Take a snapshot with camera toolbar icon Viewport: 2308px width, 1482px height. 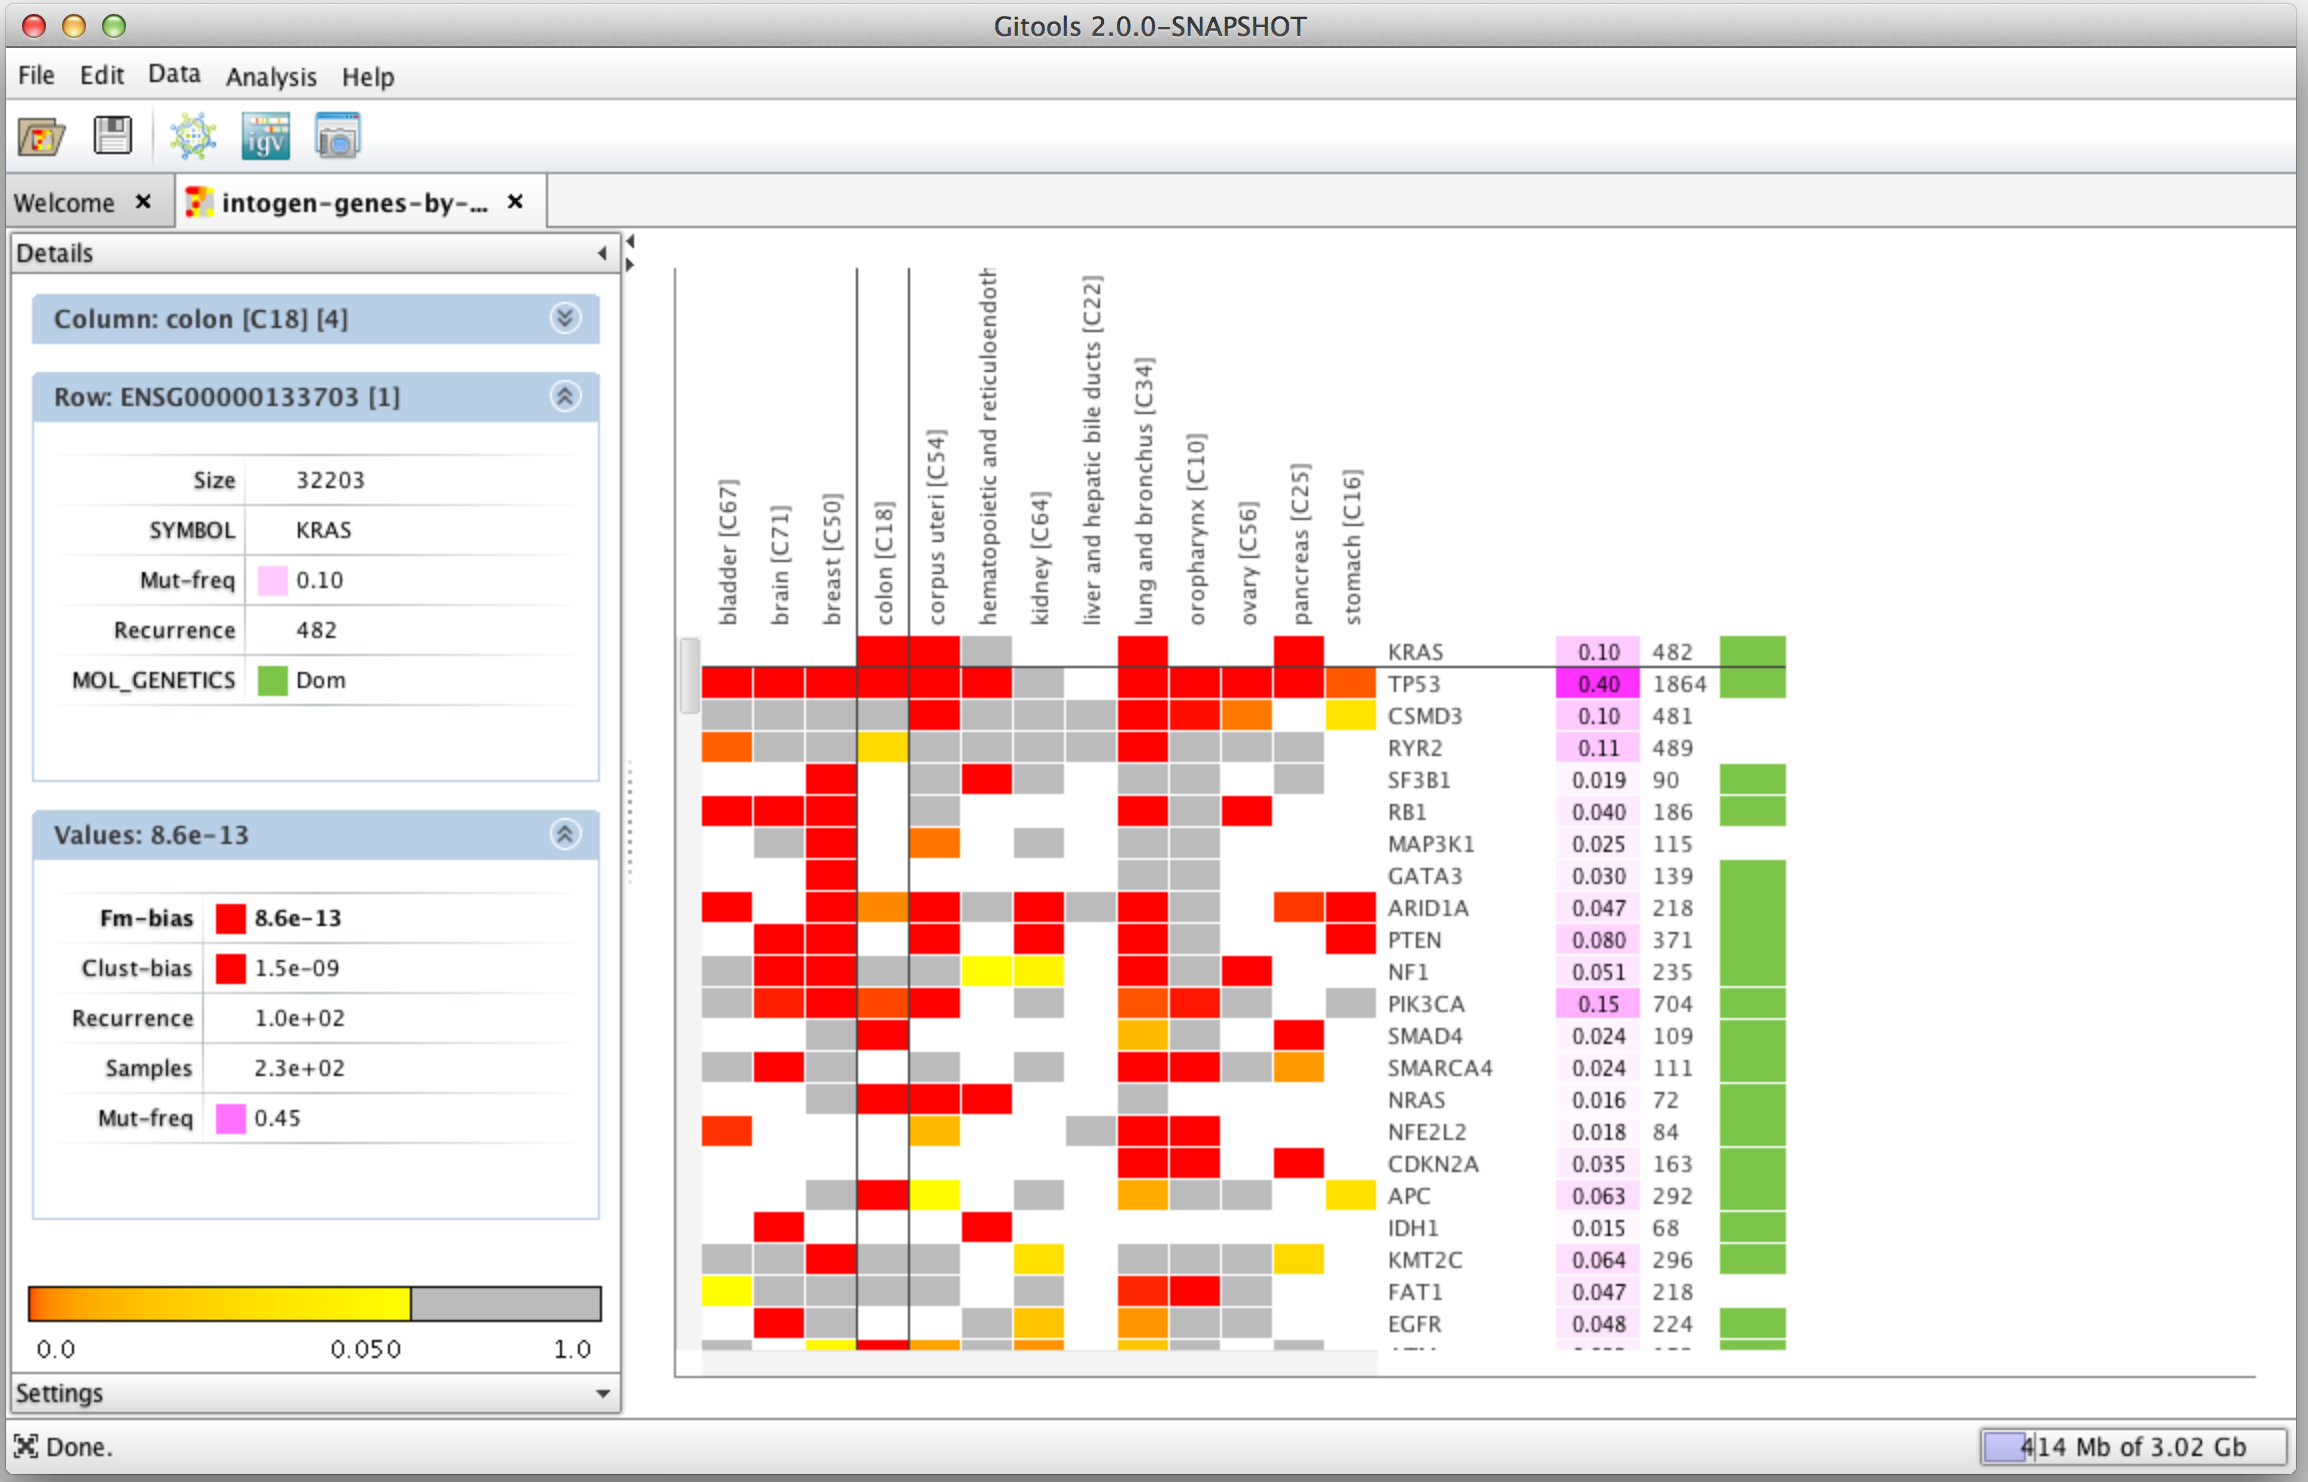337,136
